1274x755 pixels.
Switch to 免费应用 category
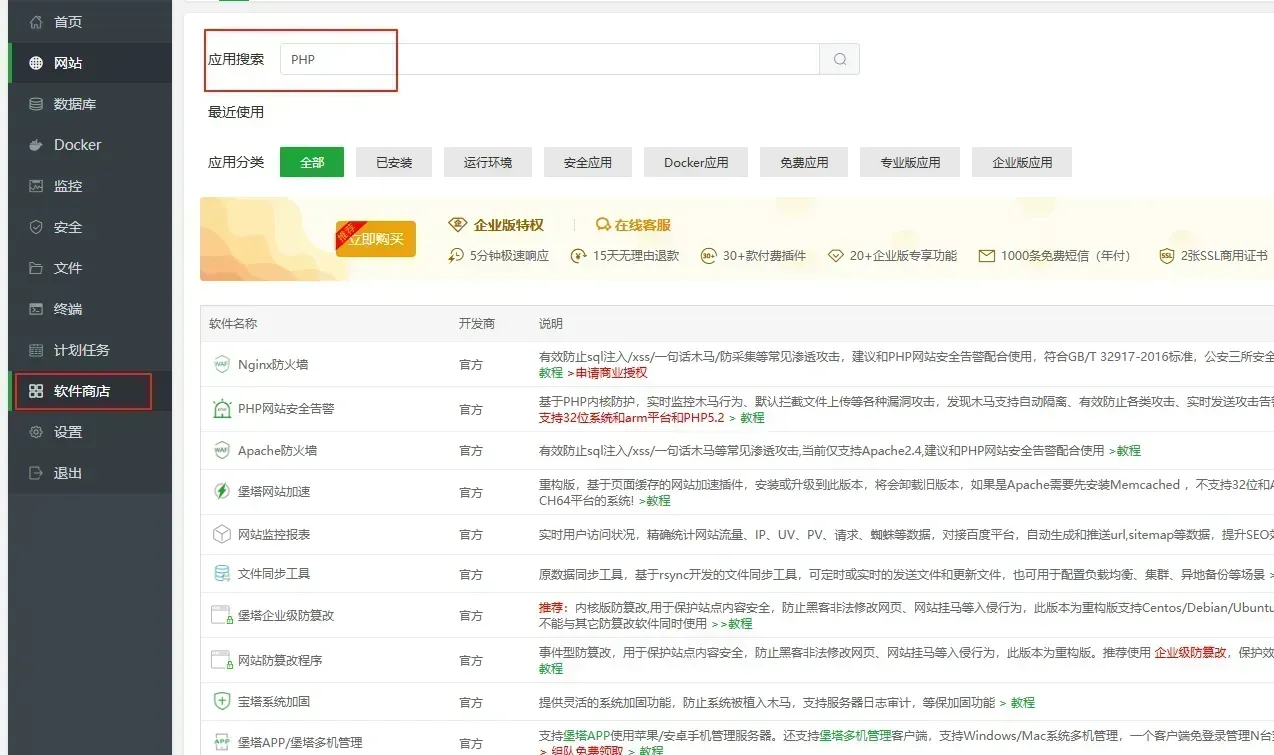pyautogui.click(x=804, y=162)
